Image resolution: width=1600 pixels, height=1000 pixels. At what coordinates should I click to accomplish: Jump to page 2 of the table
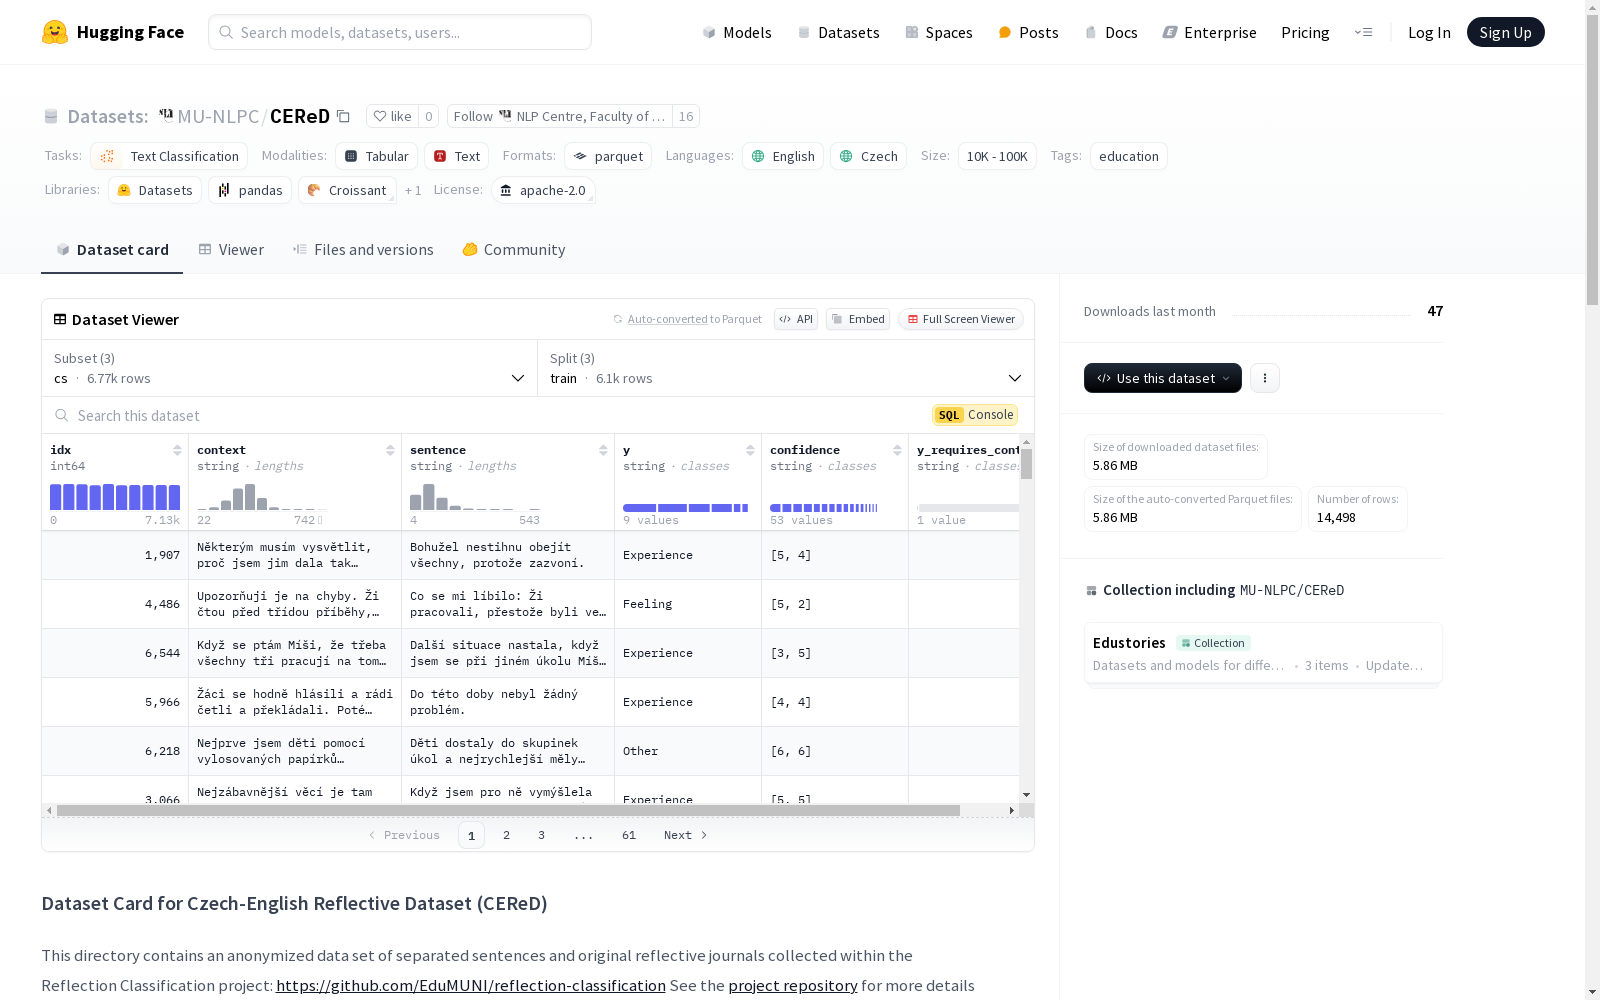point(507,835)
